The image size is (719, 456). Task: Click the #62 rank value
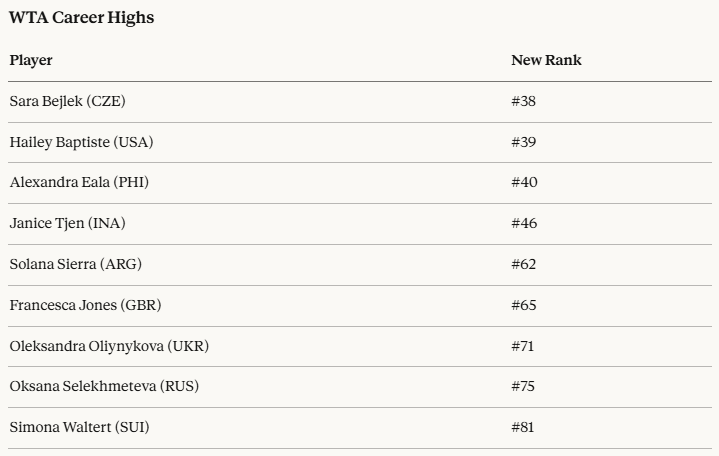coord(524,264)
